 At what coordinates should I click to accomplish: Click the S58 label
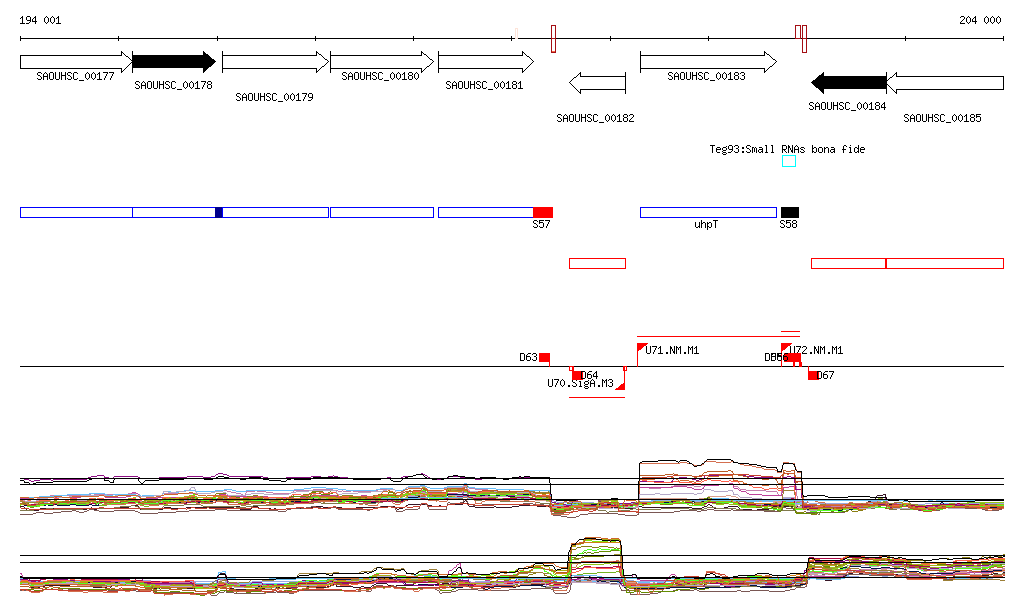click(788, 225)
